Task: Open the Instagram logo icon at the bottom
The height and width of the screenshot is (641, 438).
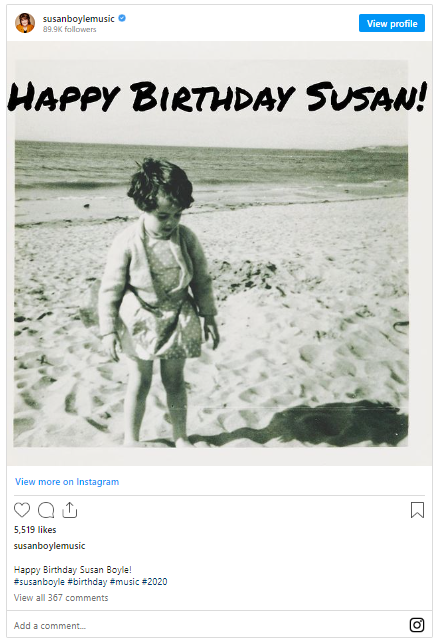Action: tap(417, 625)
